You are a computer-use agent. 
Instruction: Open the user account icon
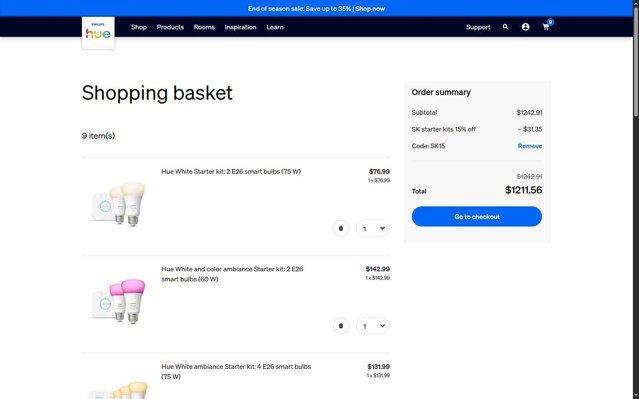tap(525, 27)
